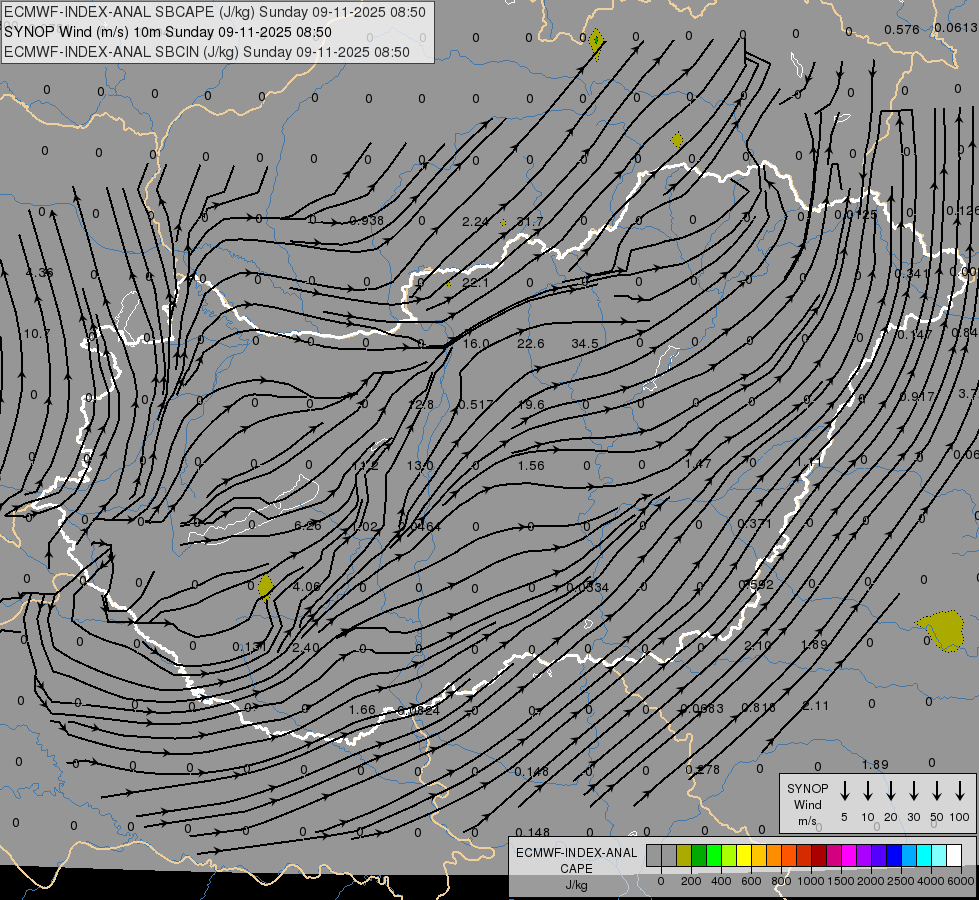
Task: Click the map value 0.592
Action: coord(756,585)
